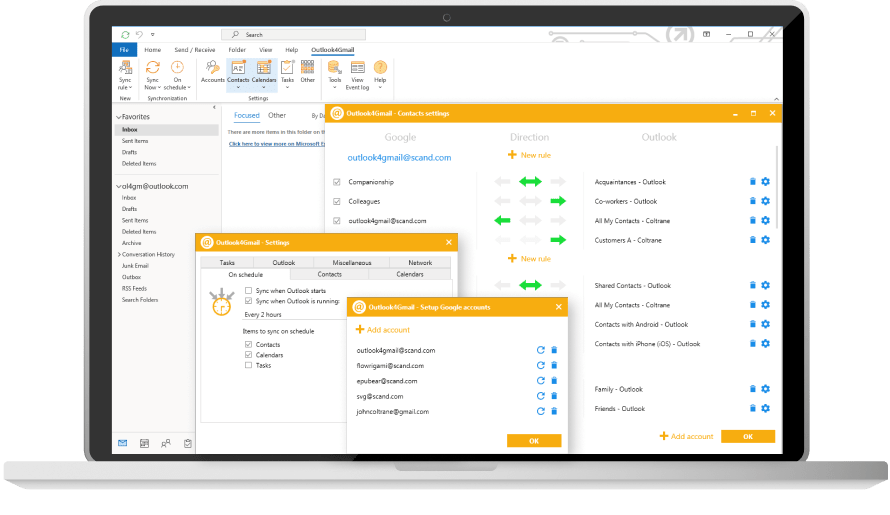Image resolution: width=890 pixels, height=515 pixels.
Task: Click OK in Setup Google accounts dialog
Action: pyautogui.click(x=534, y=441)
